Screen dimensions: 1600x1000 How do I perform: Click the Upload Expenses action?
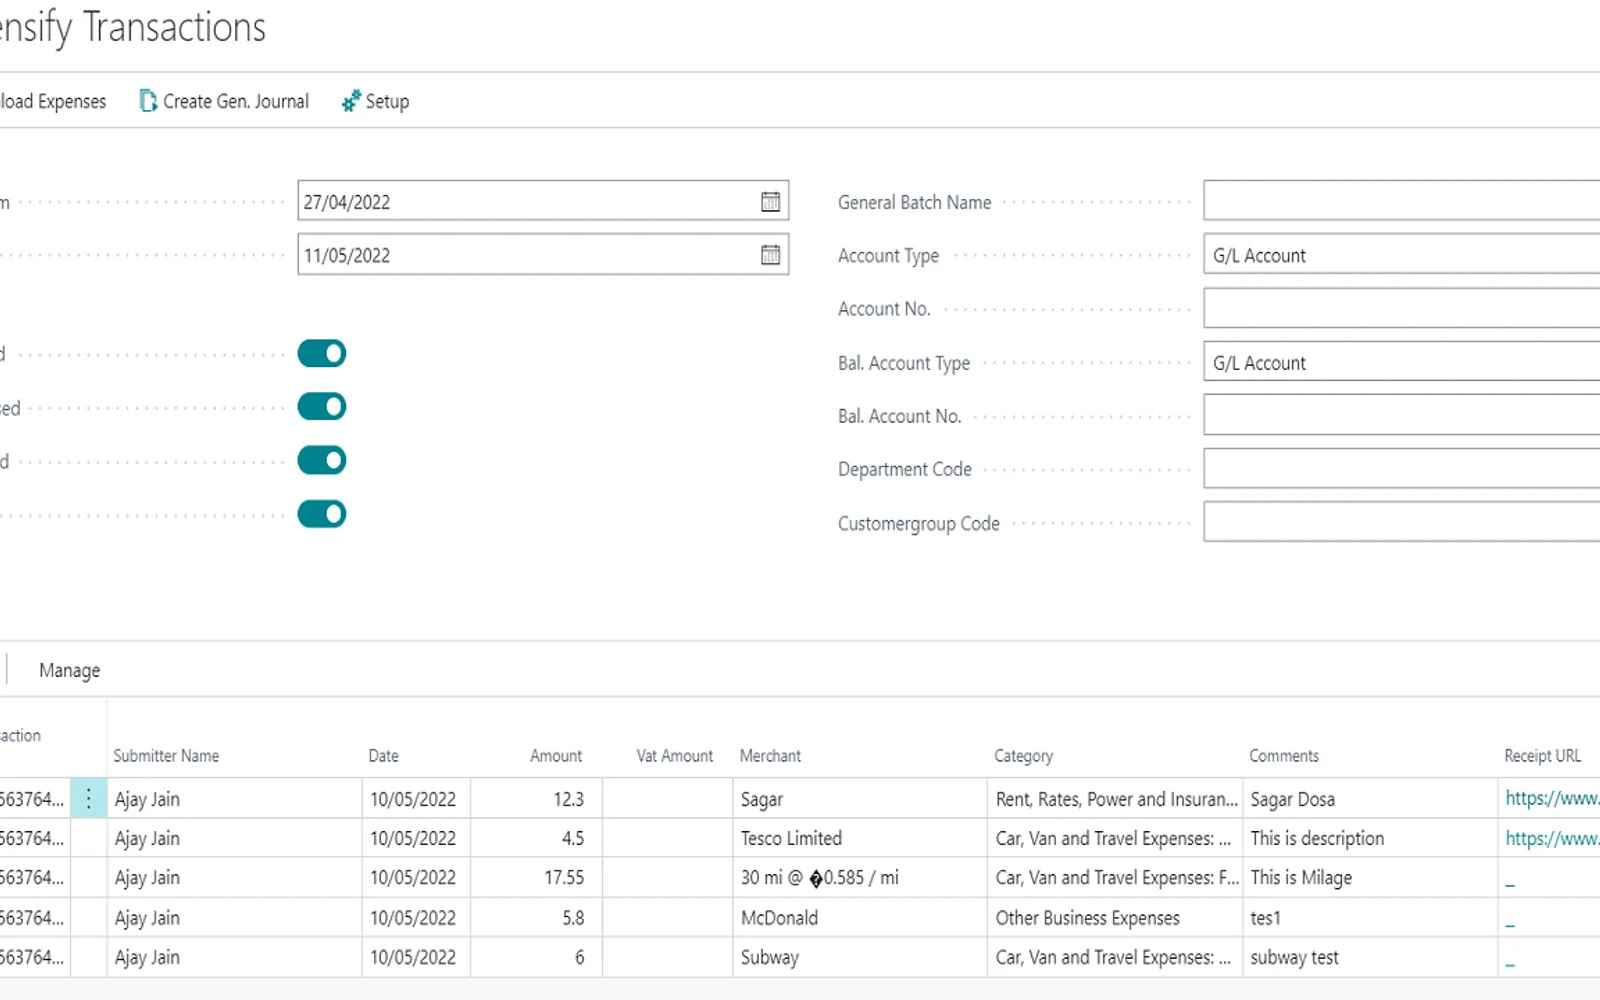coord(53,101)
